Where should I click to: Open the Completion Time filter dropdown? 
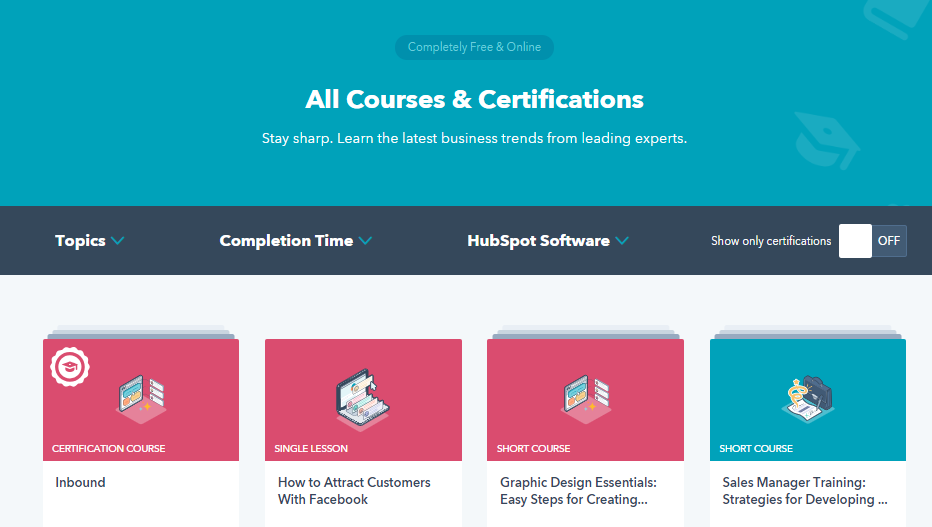(286, 241)
